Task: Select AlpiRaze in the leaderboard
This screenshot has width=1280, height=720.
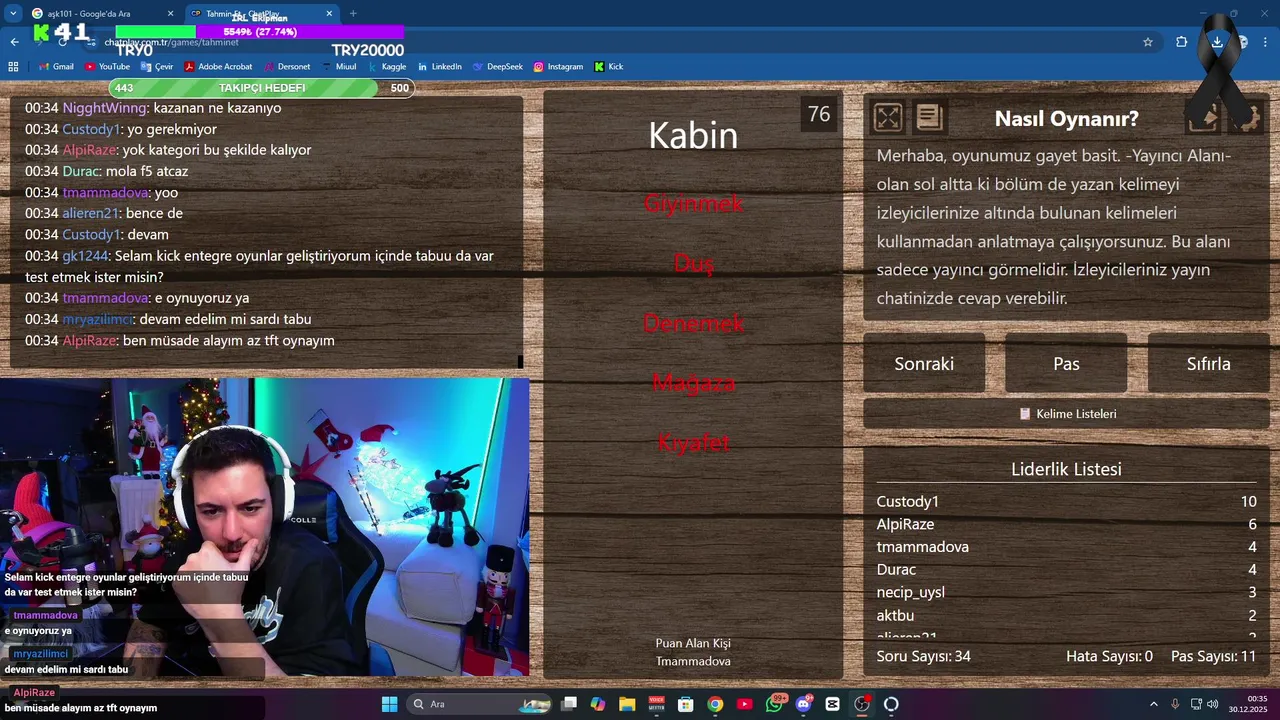Action: point(905,524)
